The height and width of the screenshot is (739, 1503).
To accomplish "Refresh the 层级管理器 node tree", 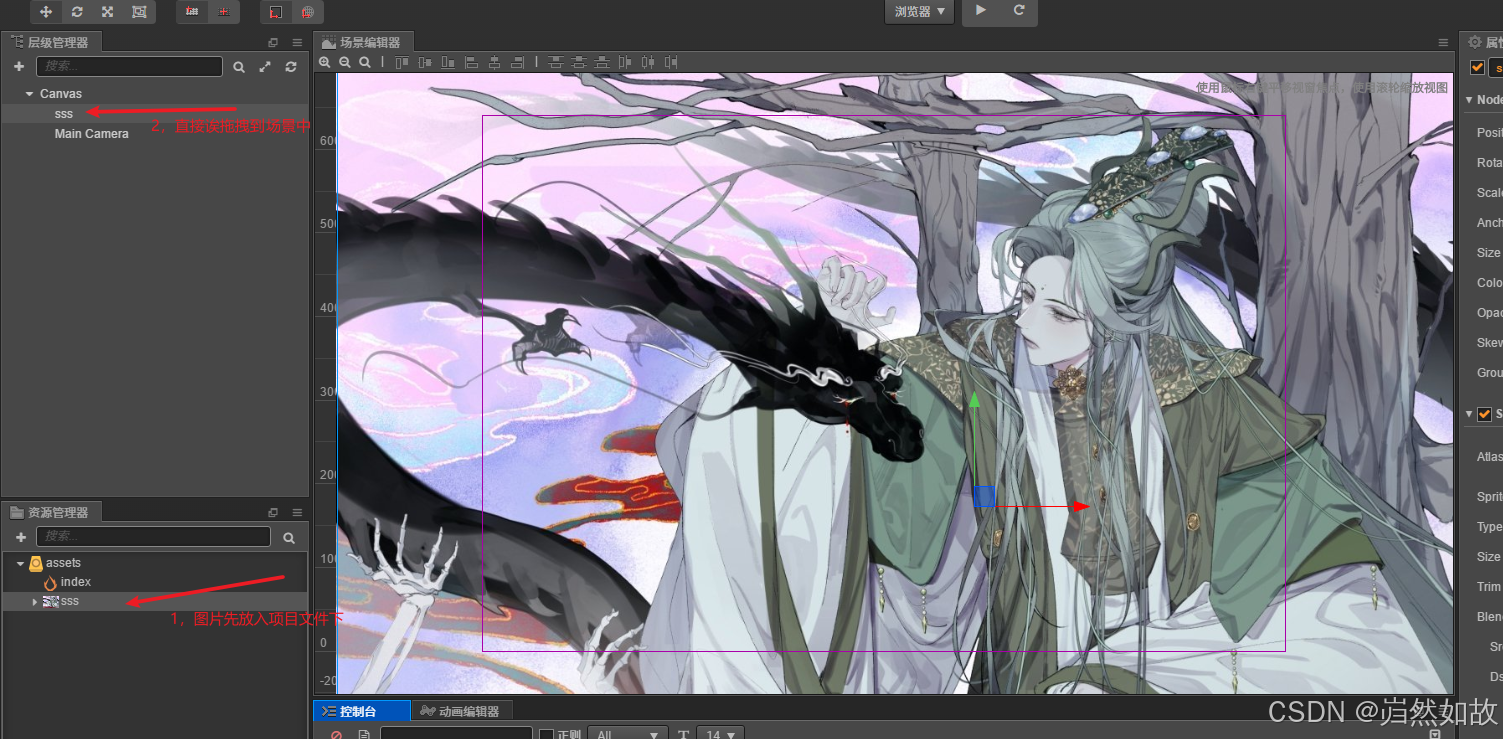I will [x=291, y=67].
